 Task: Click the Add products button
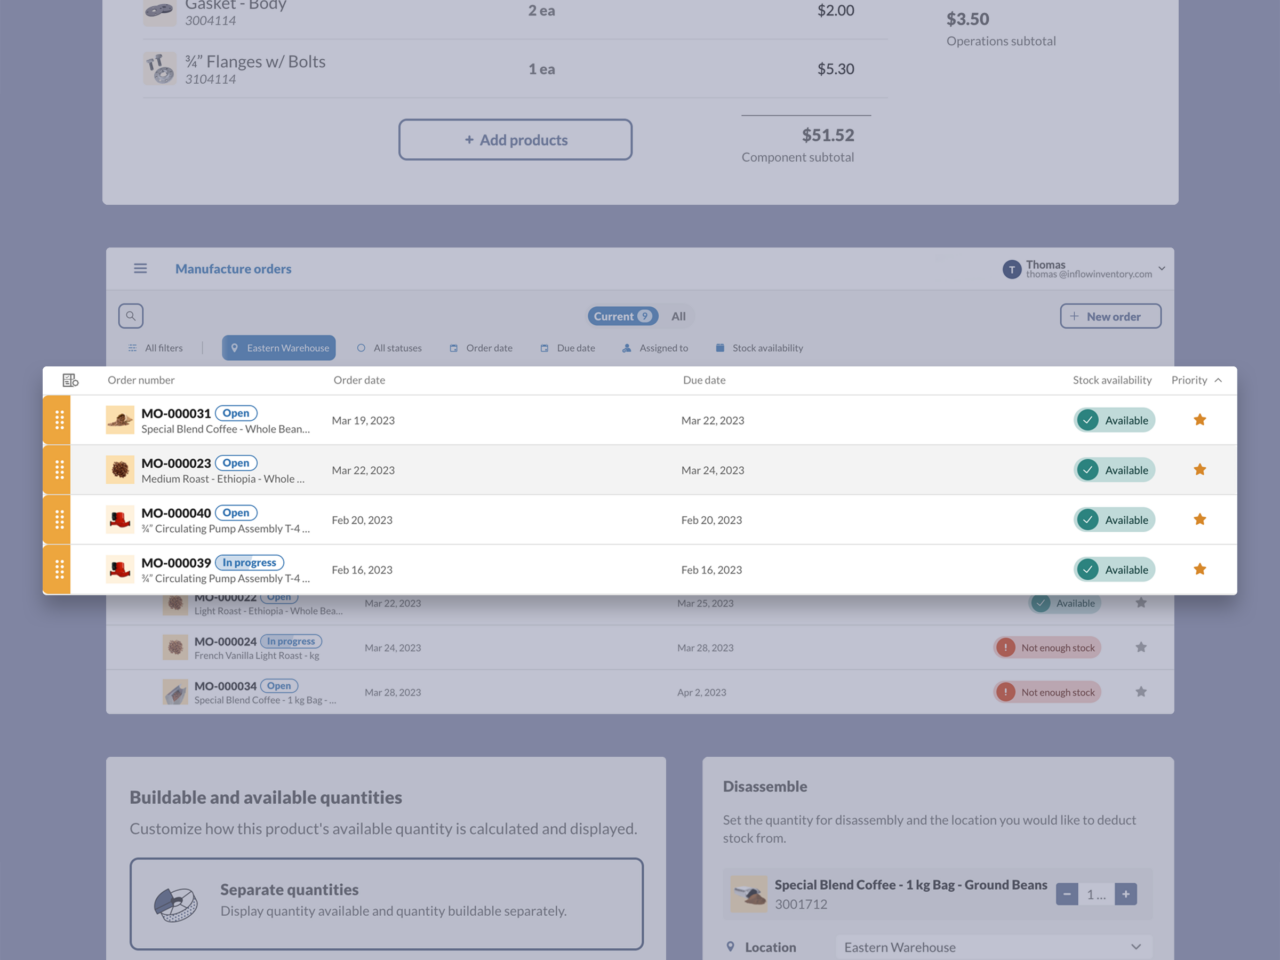click(515, 139)
